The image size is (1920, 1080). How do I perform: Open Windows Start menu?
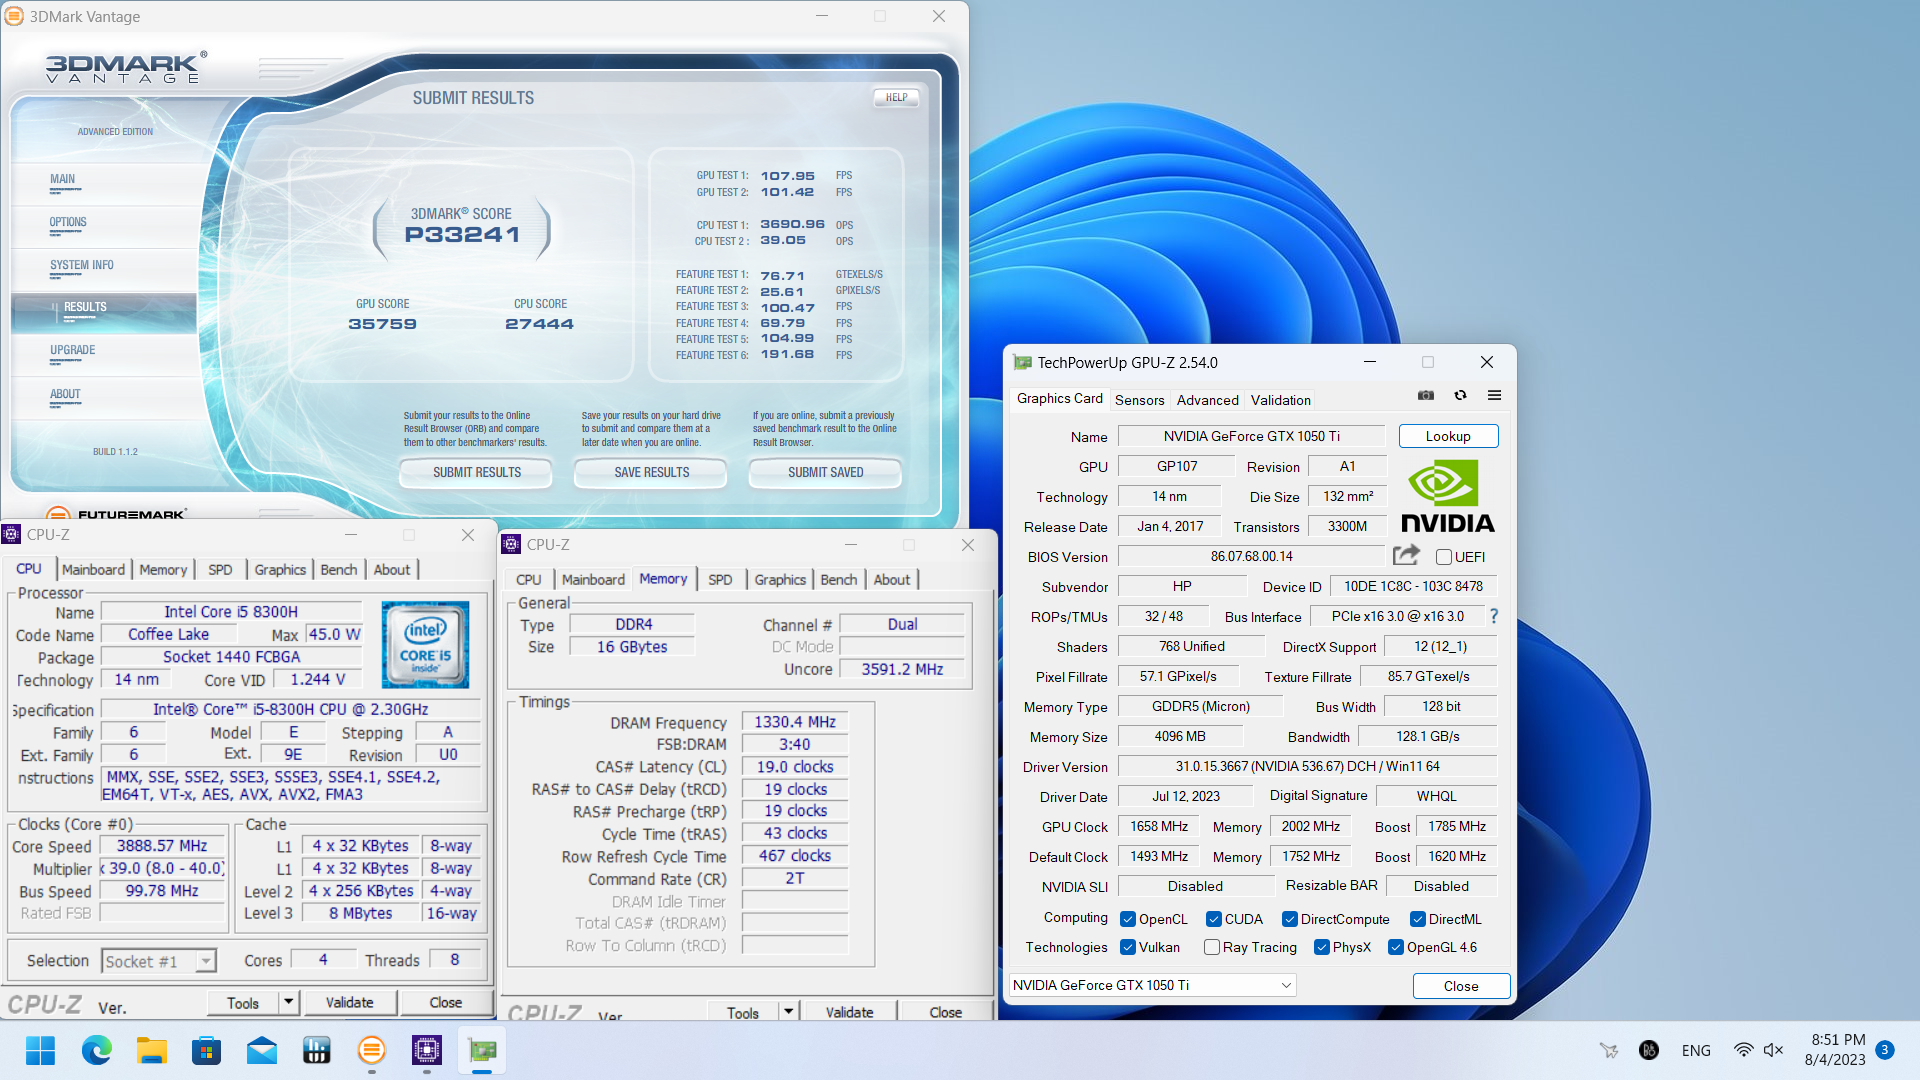point(41,1051)
